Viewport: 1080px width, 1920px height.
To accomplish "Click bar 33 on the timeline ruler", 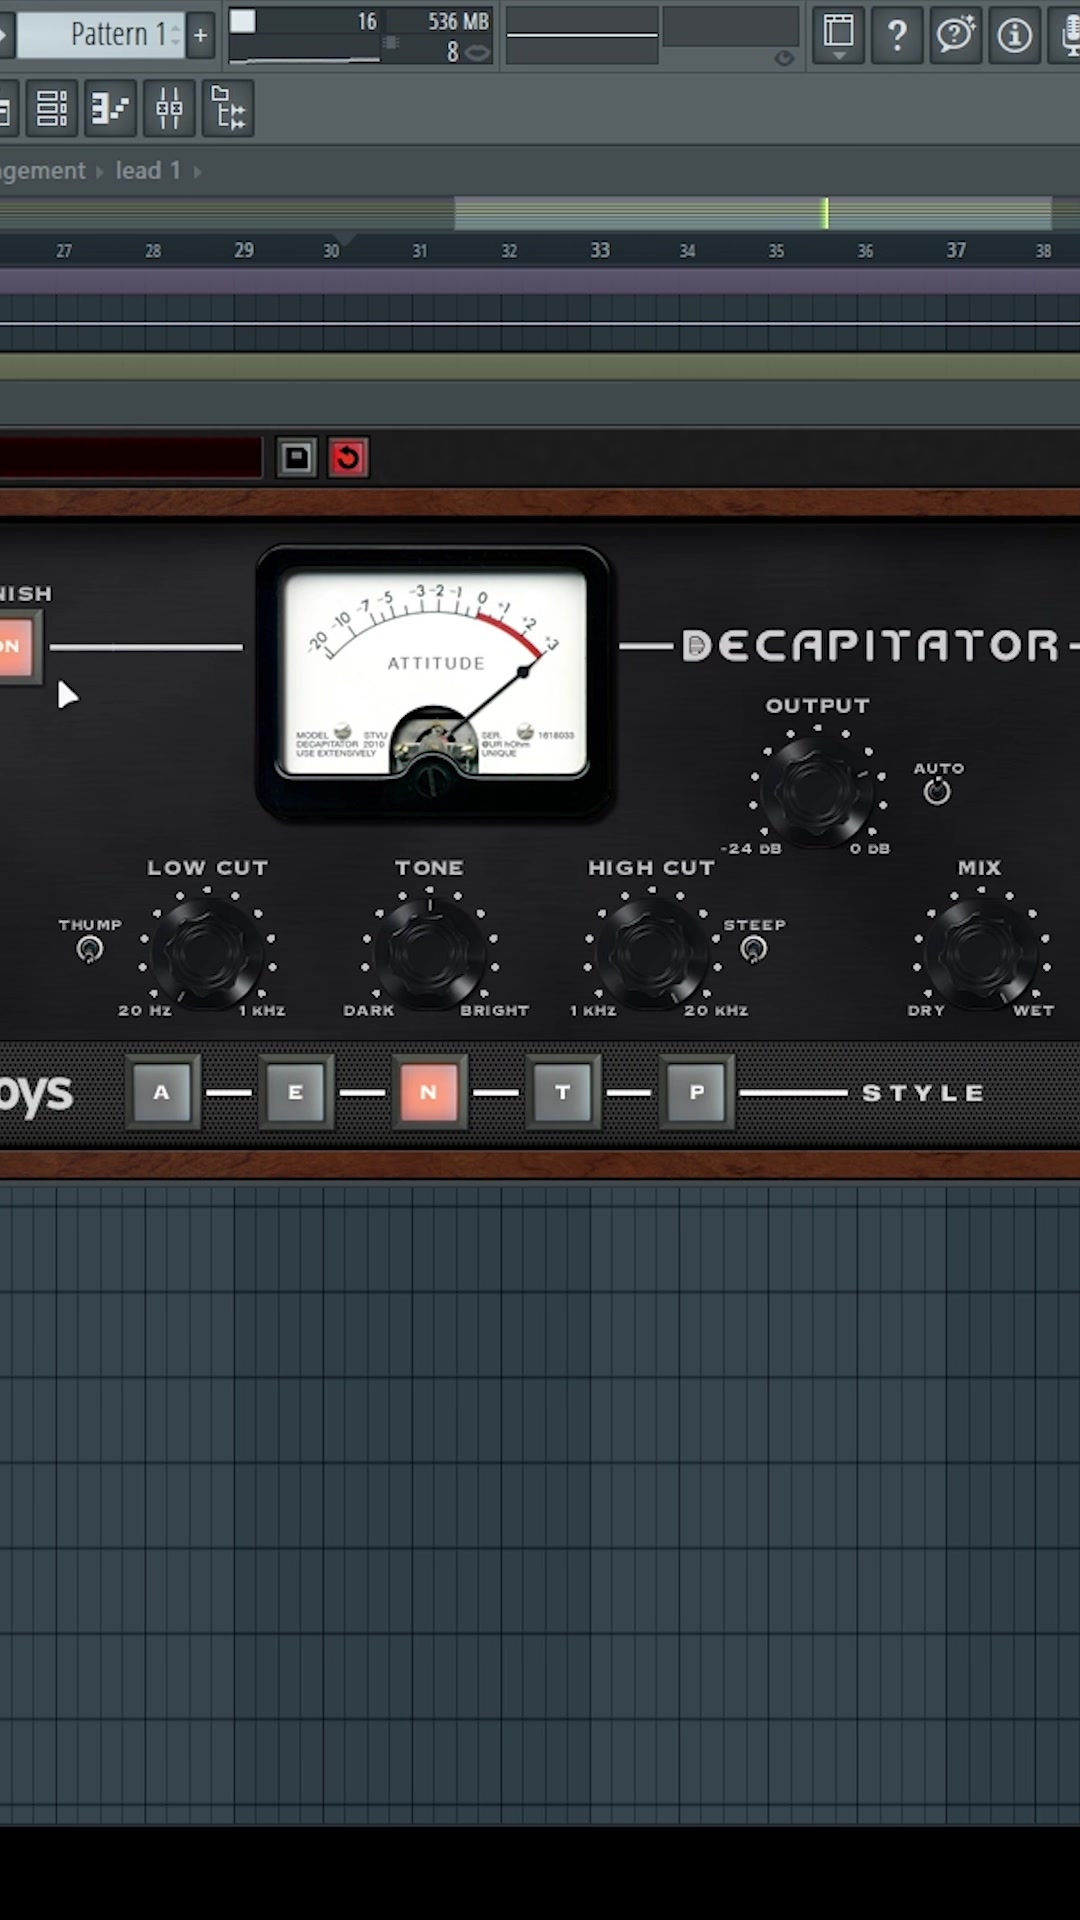I will (599, 250).
